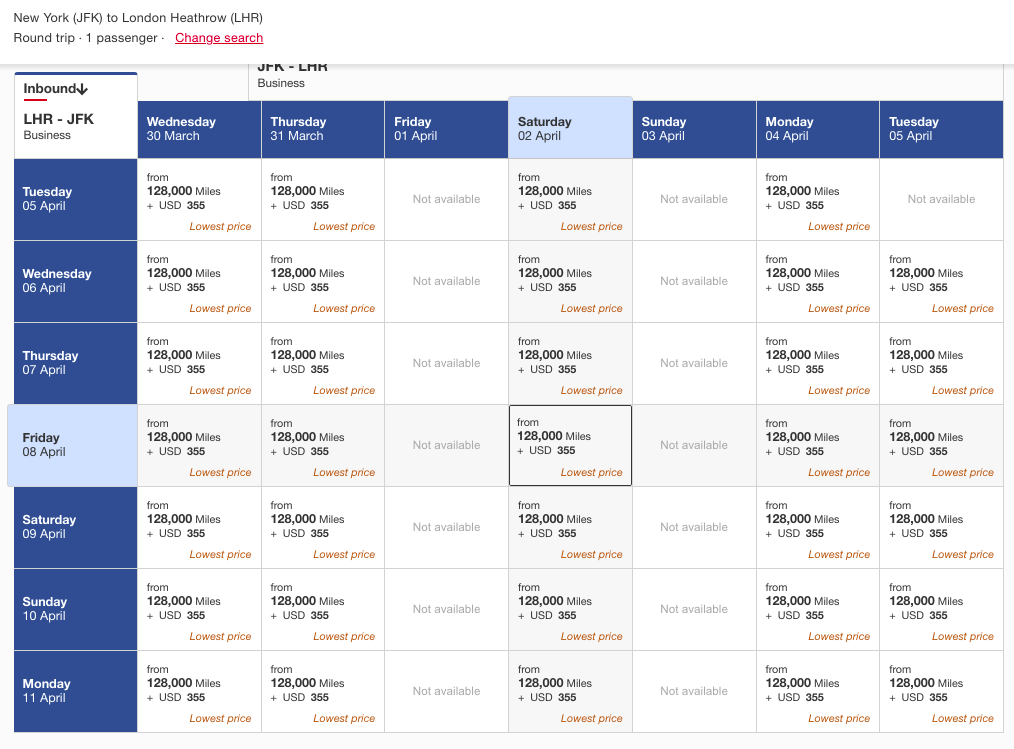Select the 31 March fare returning Wednesday 06 April
The width and height of the screenshot is (1014, 749).
click(x=322, y=280)
